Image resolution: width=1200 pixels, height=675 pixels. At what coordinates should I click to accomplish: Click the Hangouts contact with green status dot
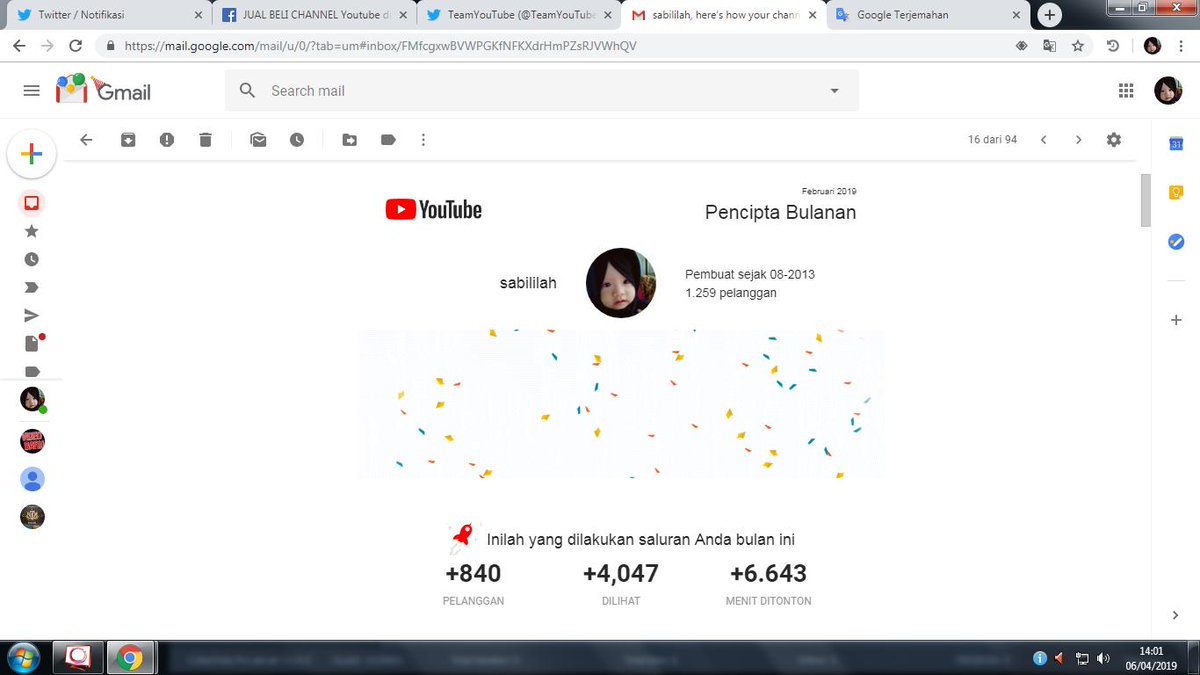33,400
